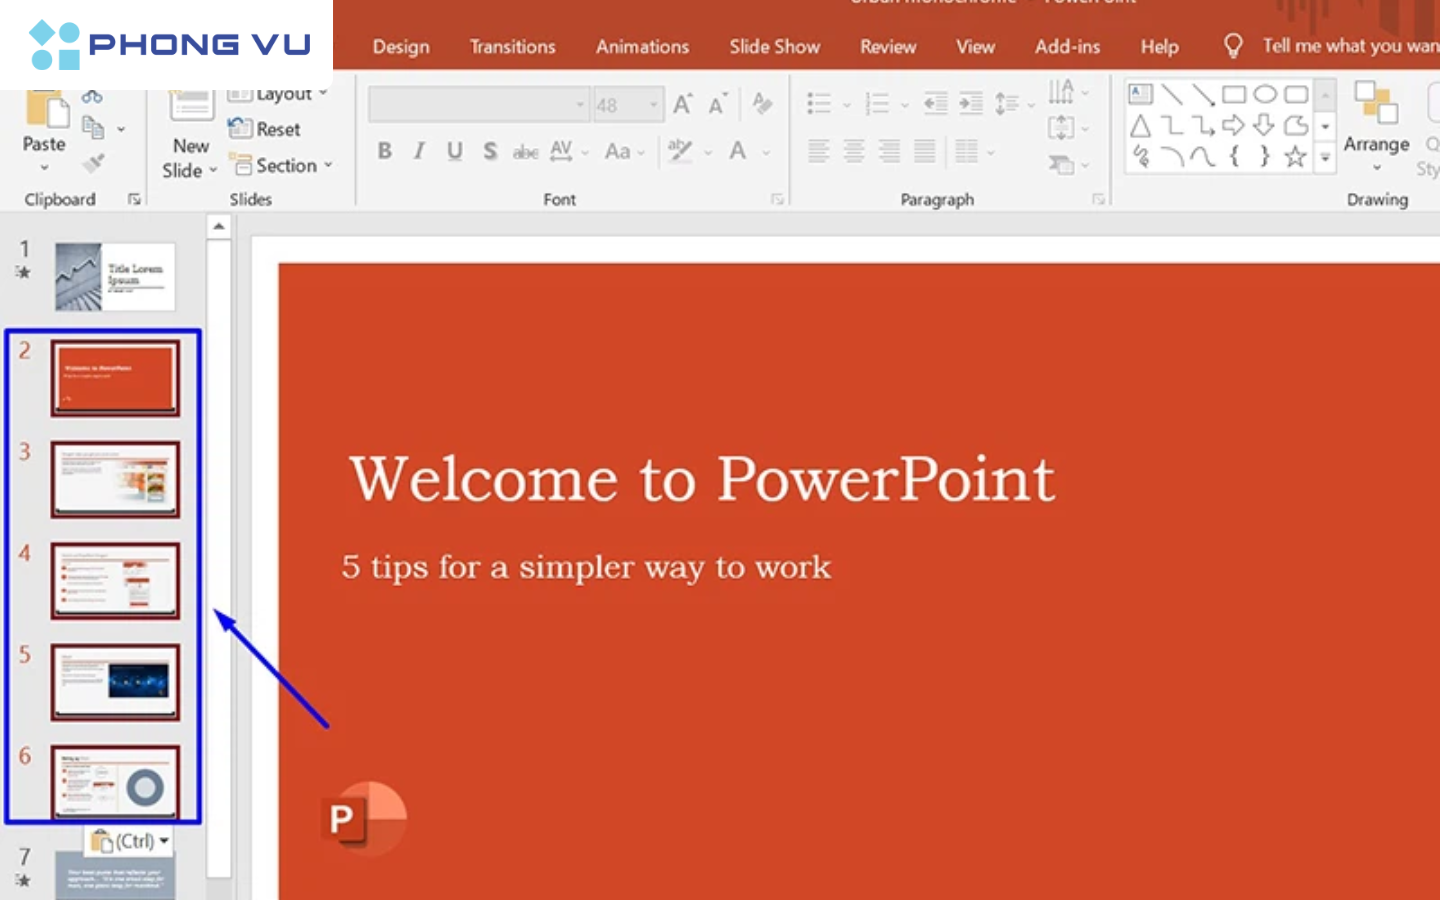Select the straight Line shape
Viewport: 1440px width, 900px height.
point(1172,95)
